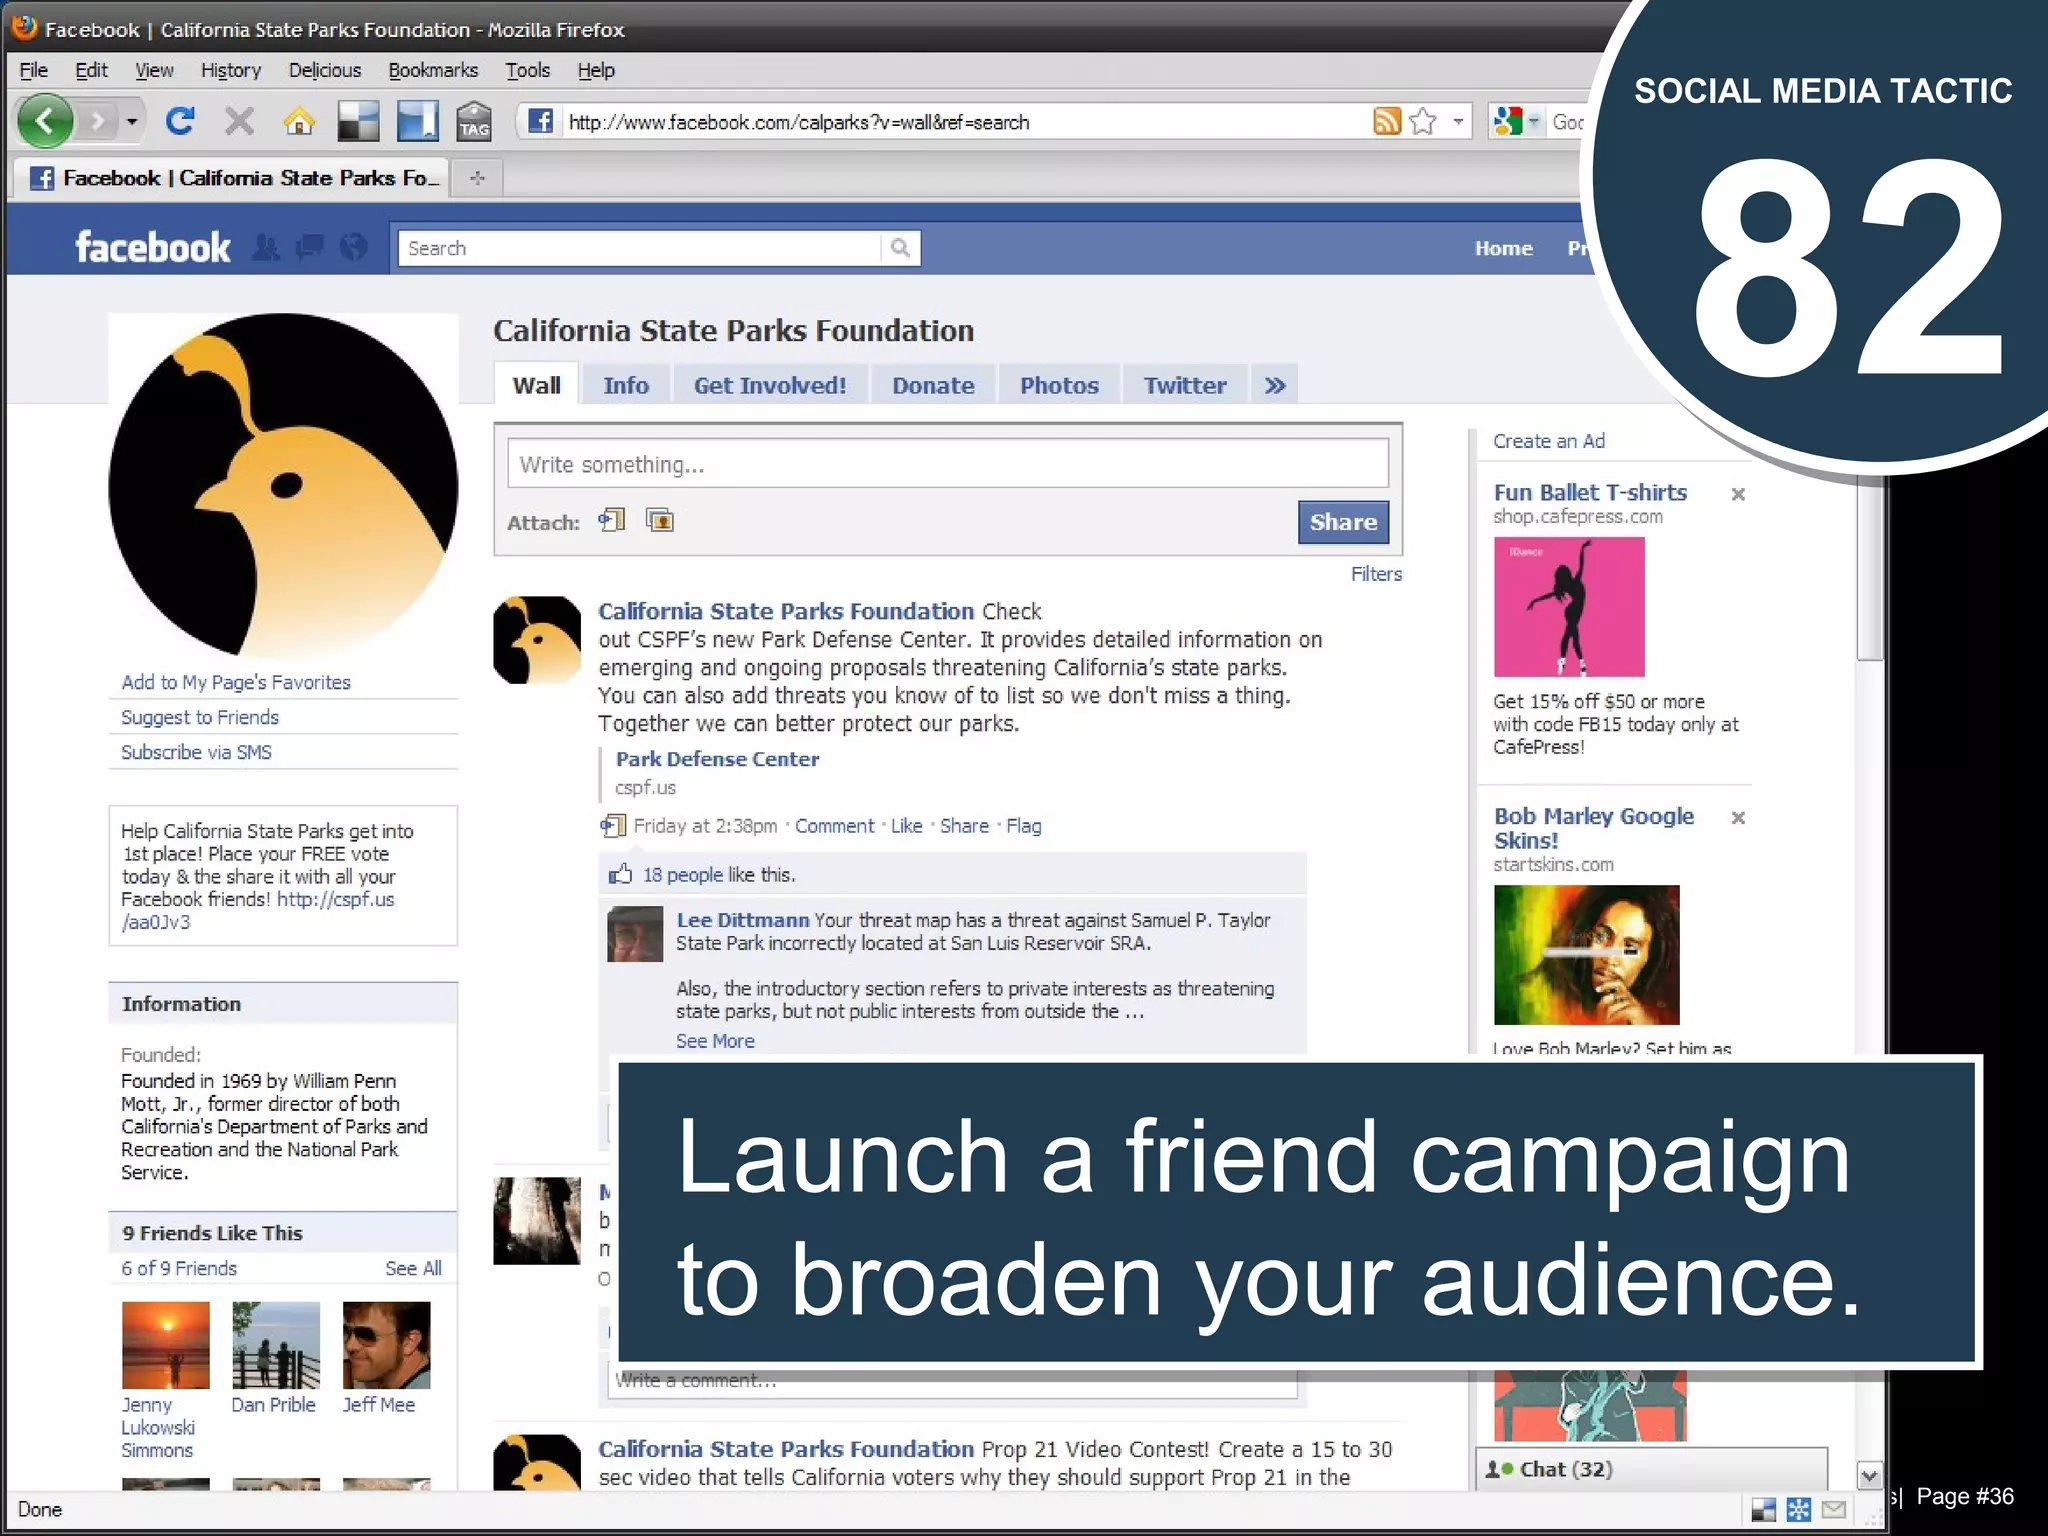Viewport: 2048px width, 1536px height.
Task: Open the wall Filters link
Action: click(1376, 574)
